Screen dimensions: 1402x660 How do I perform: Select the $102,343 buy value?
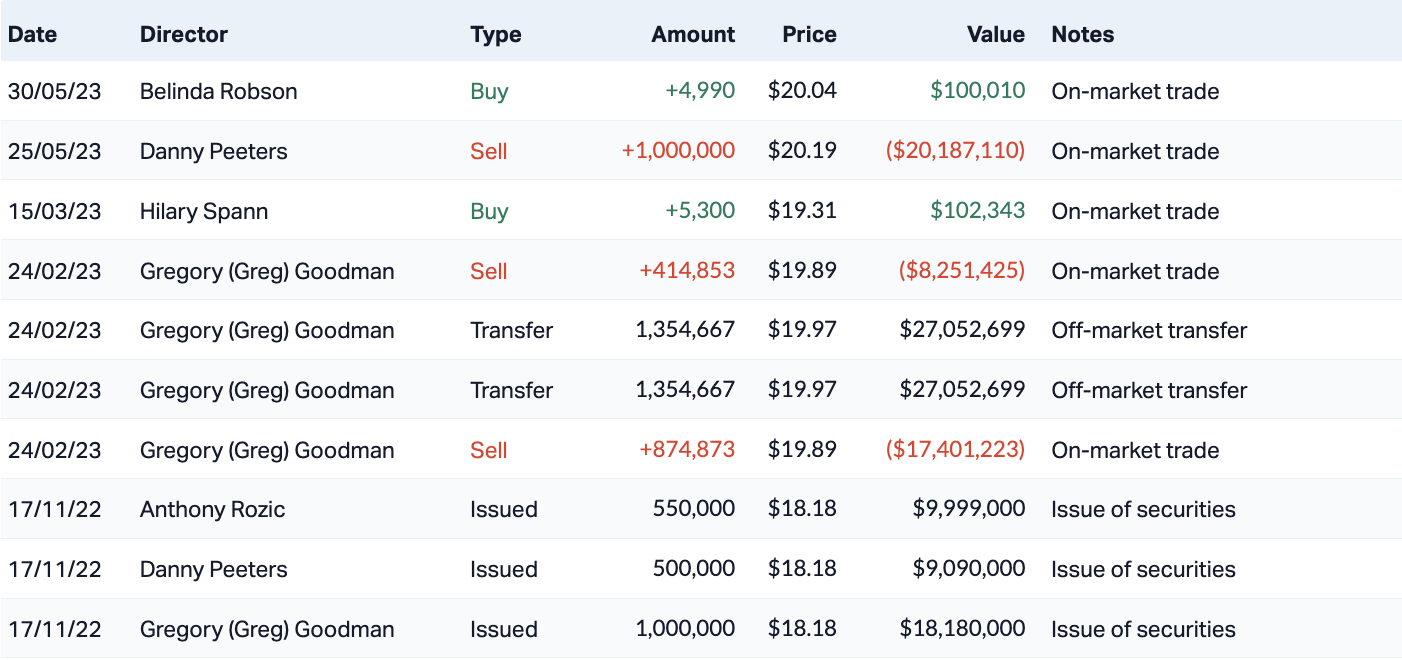[977, 211]
